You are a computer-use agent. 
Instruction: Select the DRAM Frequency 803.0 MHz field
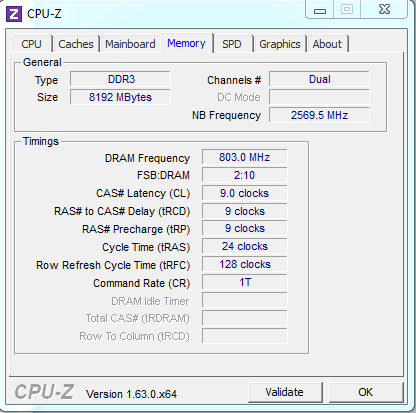245,157
